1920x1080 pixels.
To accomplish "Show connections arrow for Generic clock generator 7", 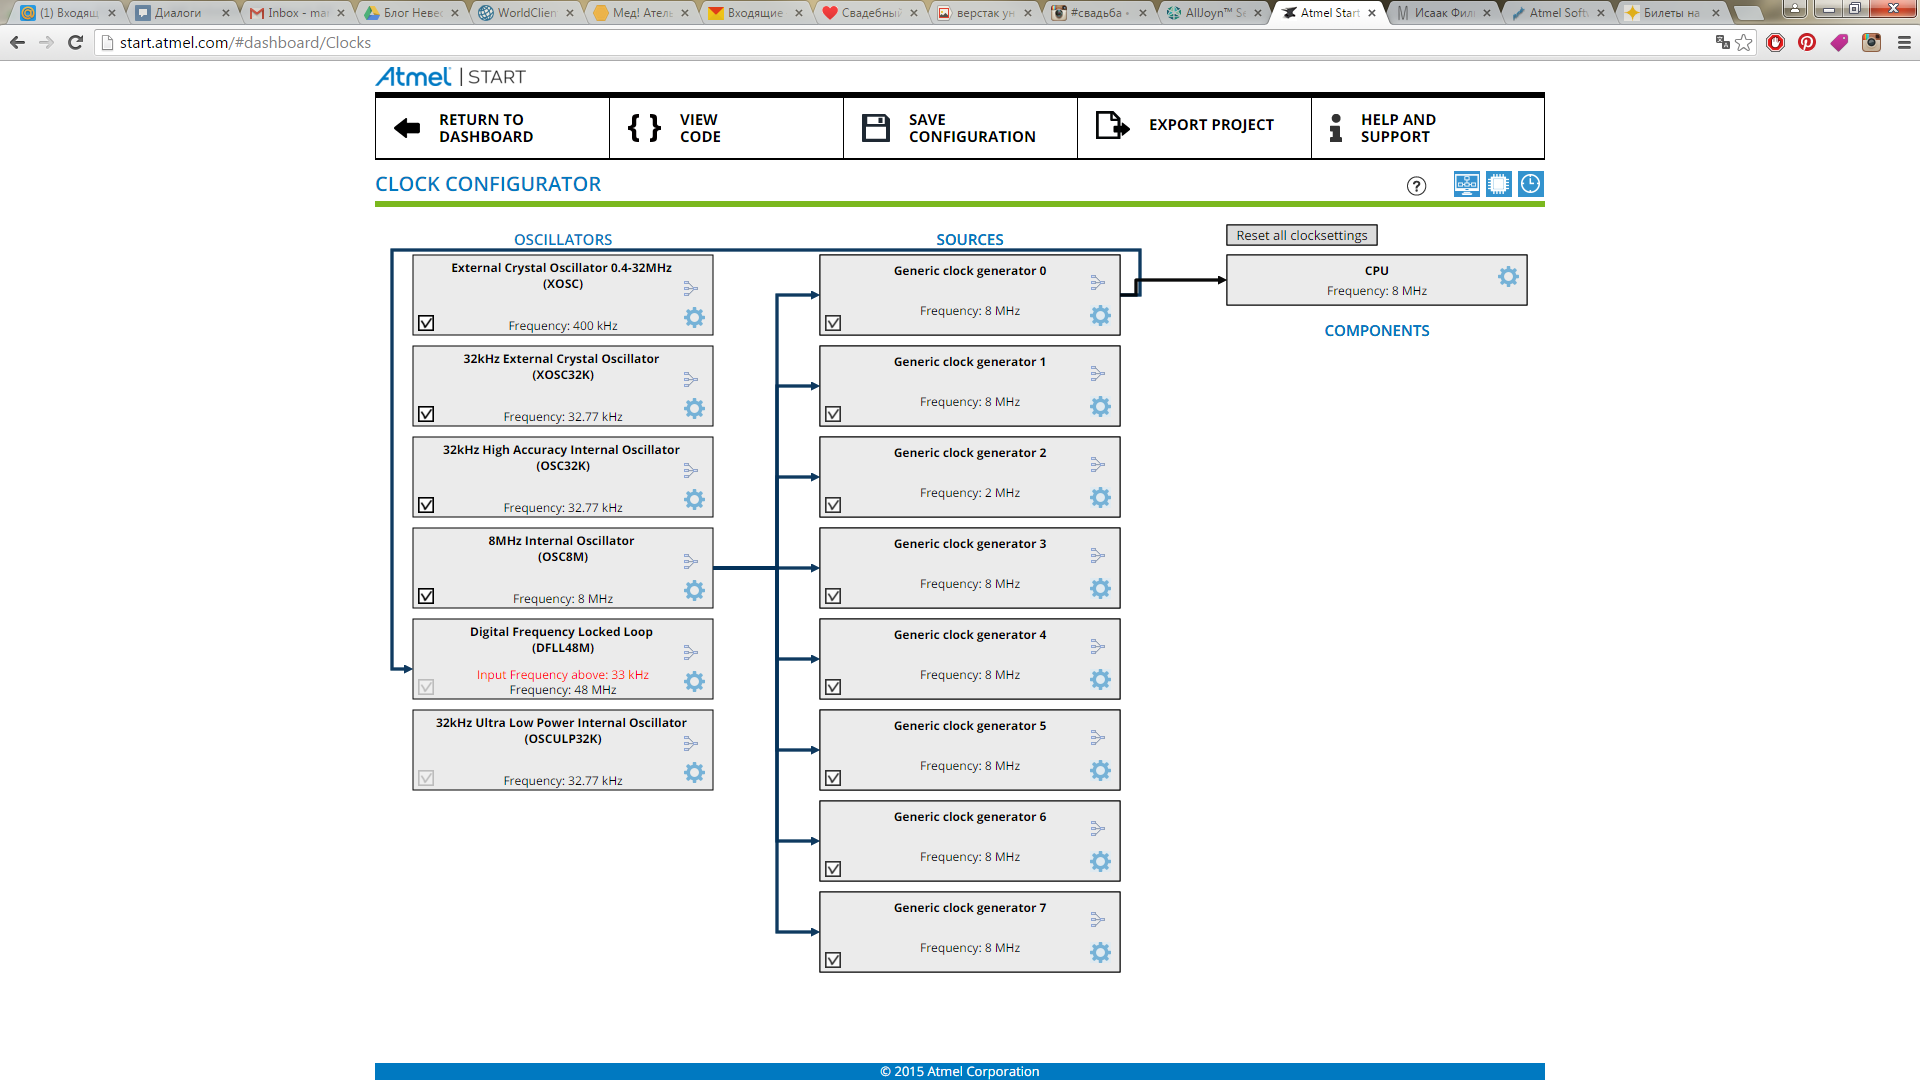I will coord(1097,920).
